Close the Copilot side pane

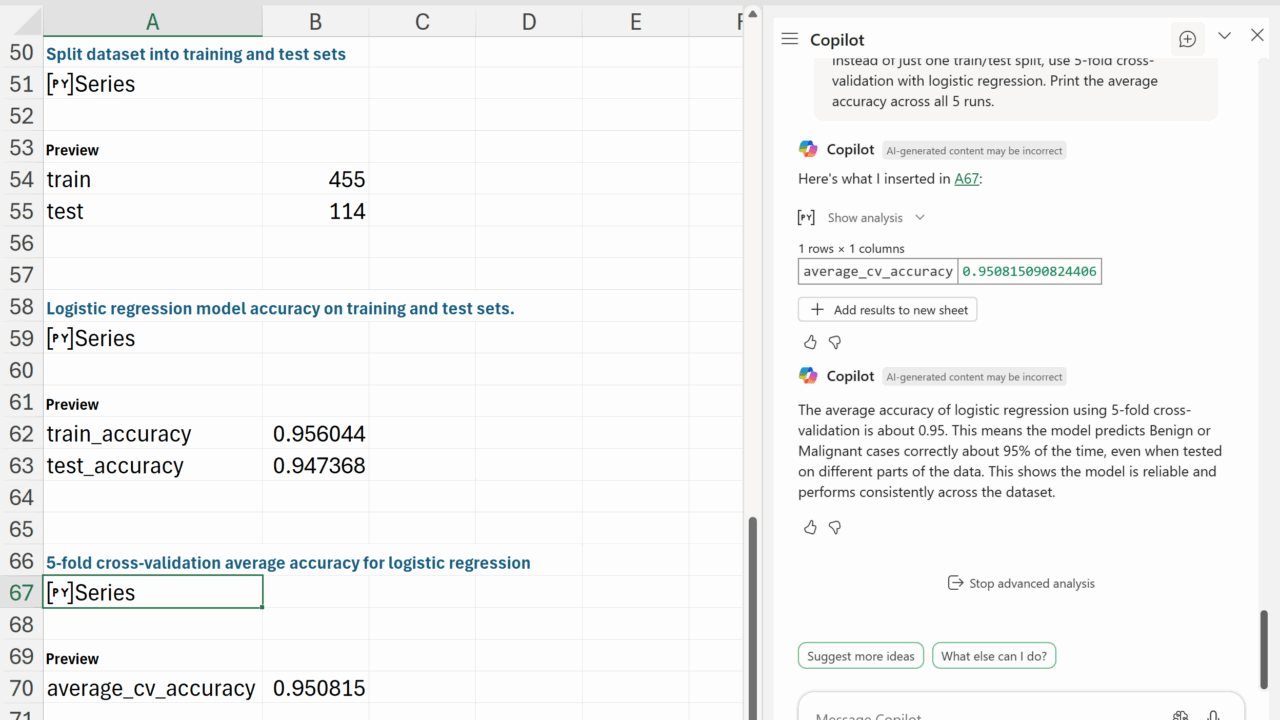pyautogui.click(x=1257, y=36)
